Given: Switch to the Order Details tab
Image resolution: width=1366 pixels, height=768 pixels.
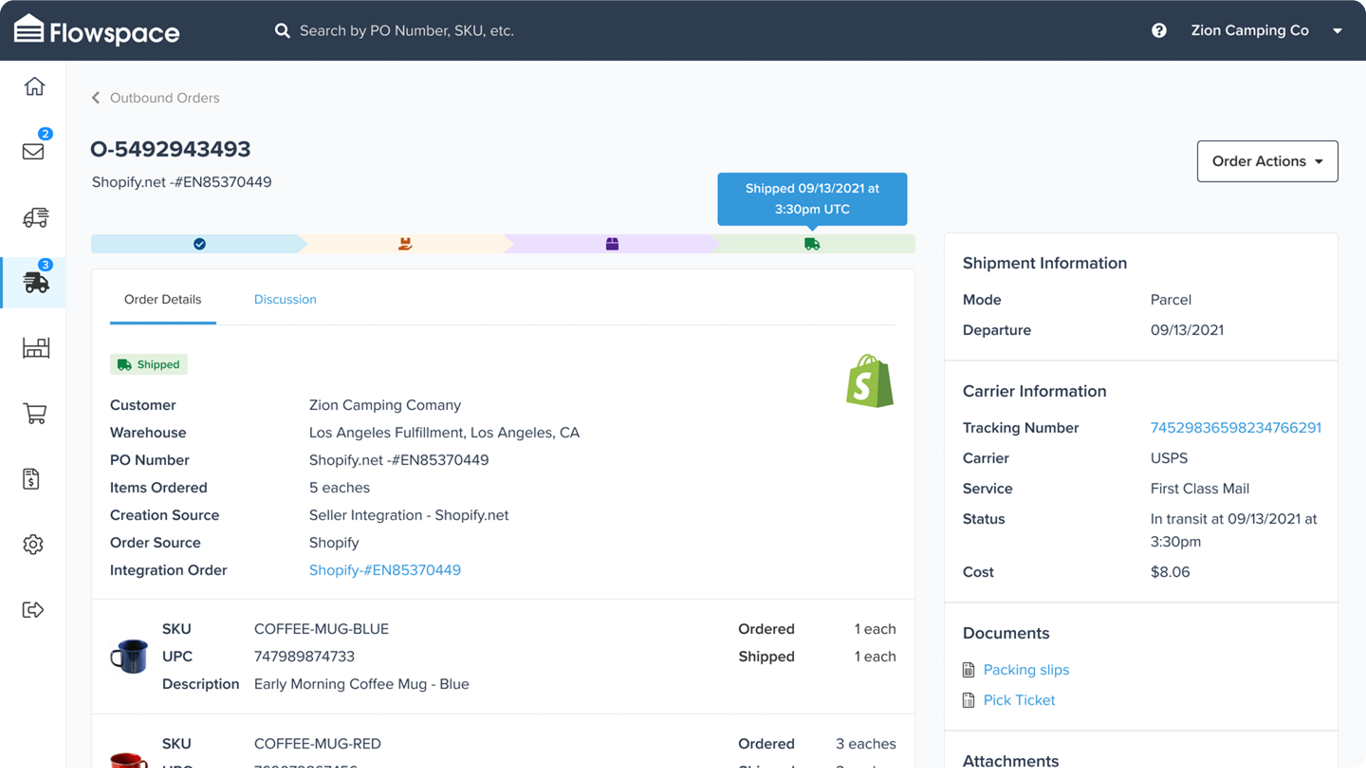Looking at the screenshot, I should click(x=163, y=300).
